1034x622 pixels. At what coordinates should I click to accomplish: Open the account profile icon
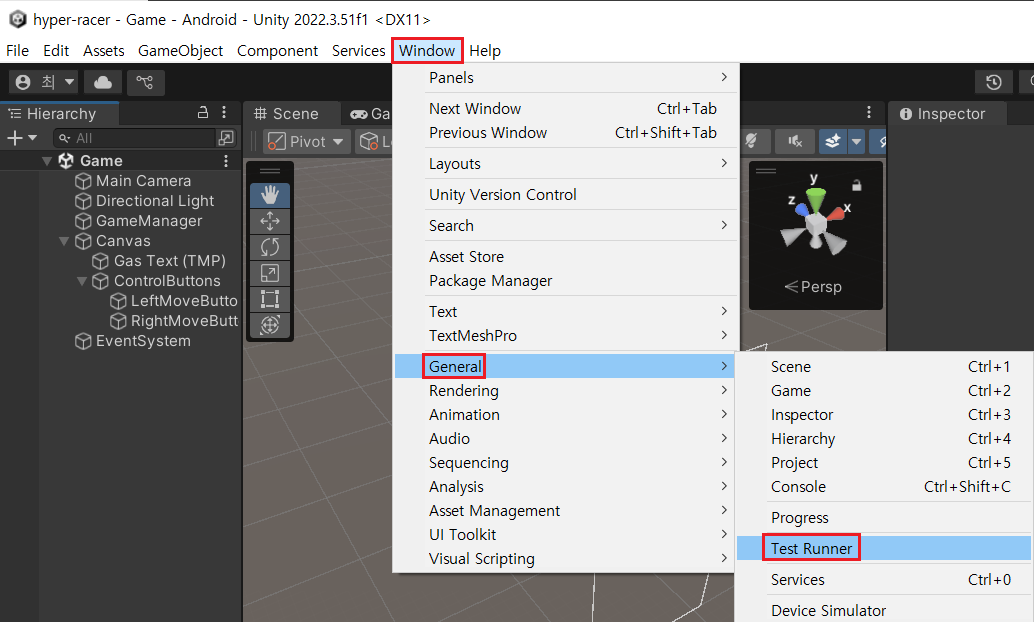tap(23, 82)
